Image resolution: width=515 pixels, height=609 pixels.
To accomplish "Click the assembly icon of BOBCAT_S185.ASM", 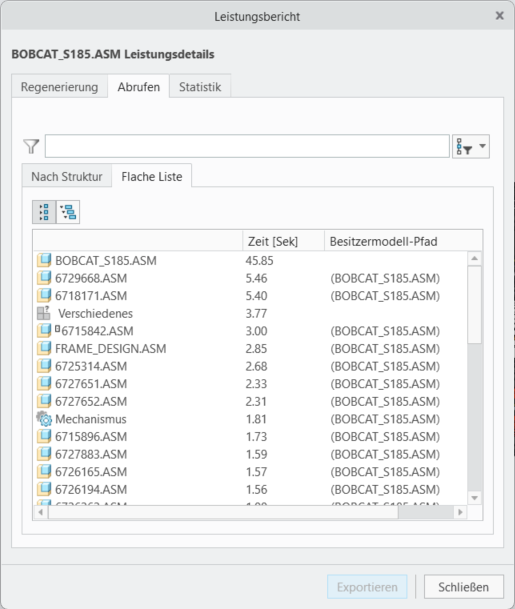I will click(x=44, y=260).
